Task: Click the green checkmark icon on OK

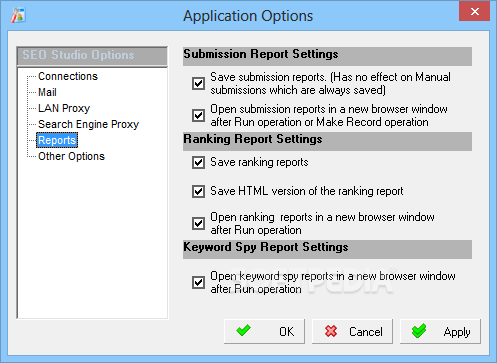Action: point(243,330)
